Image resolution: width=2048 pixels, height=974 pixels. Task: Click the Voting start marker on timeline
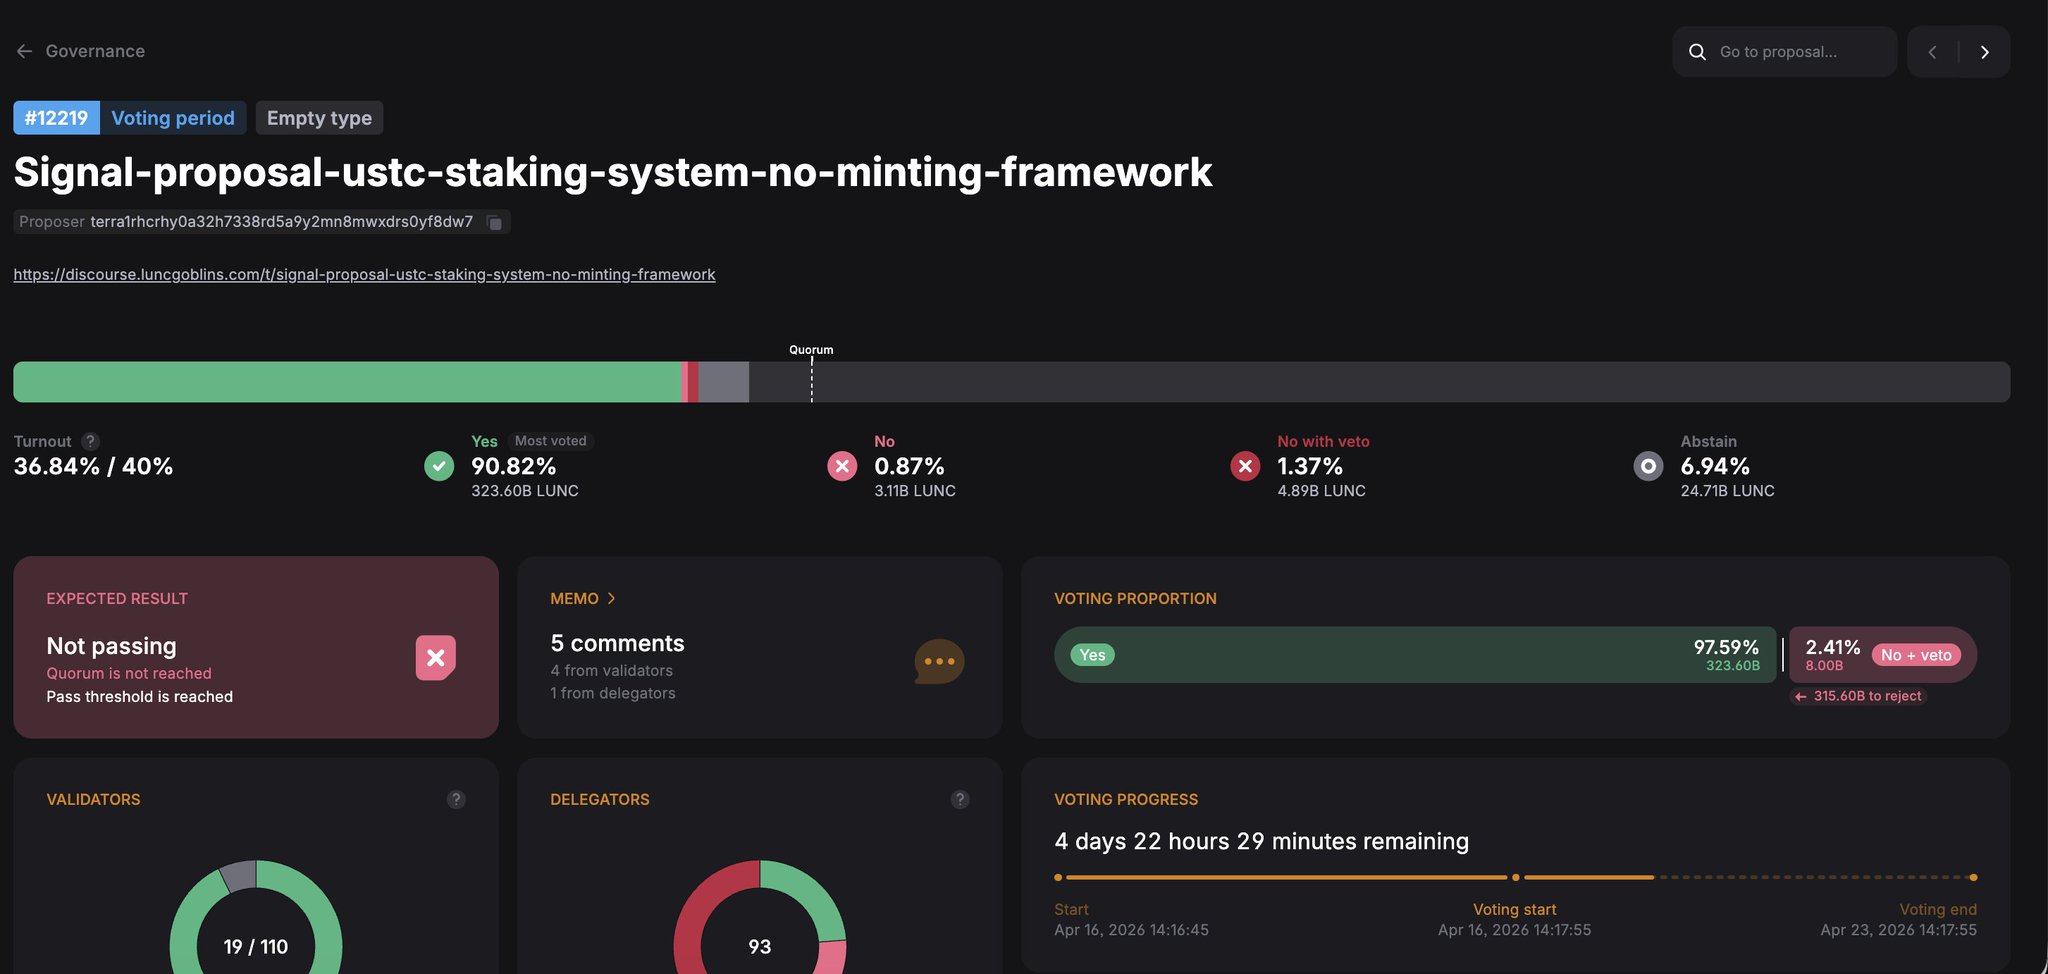pyautogui.click(x=1516, y=877)
